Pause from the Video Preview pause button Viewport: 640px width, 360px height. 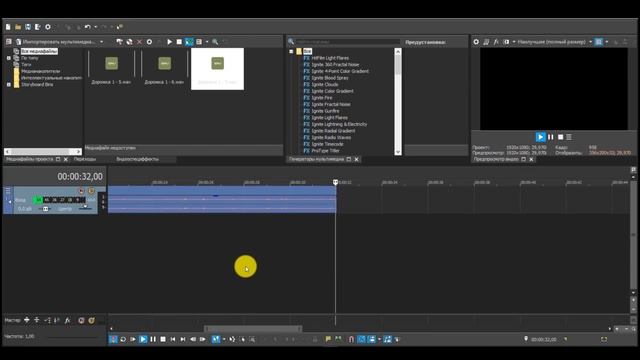point(551,137)
